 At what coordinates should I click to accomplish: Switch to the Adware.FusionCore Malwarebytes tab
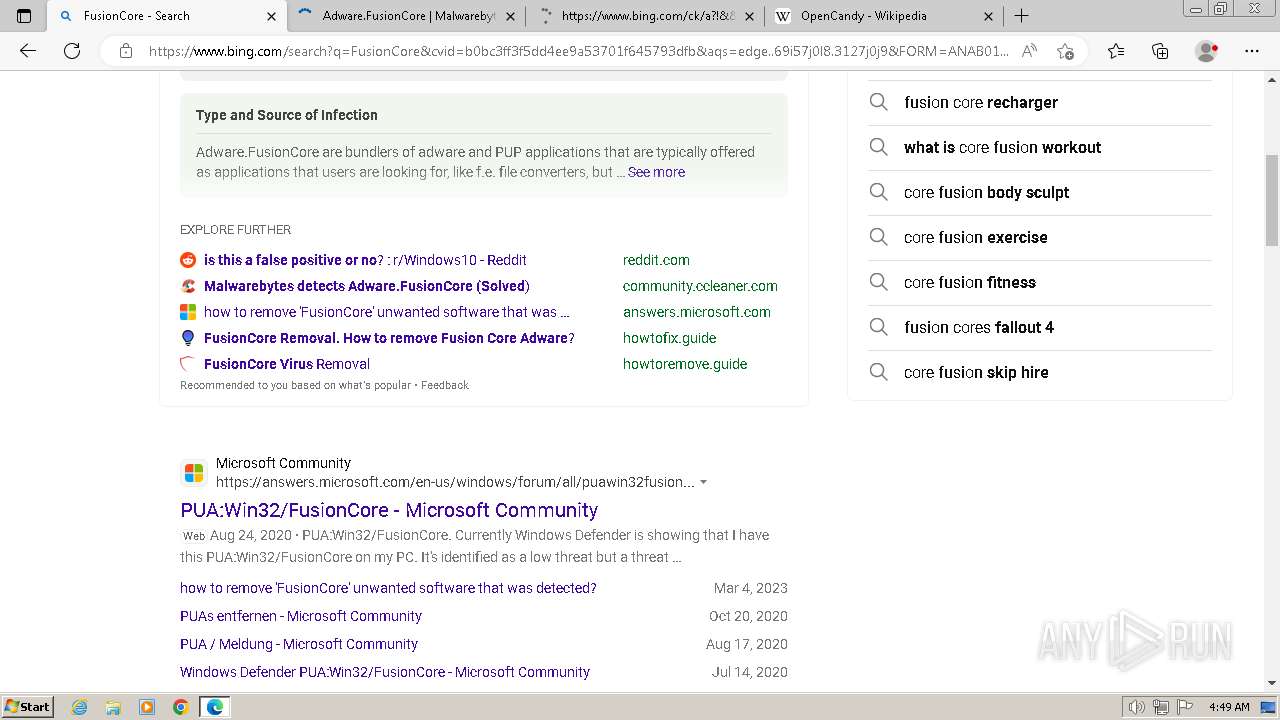tap(408, 16)
